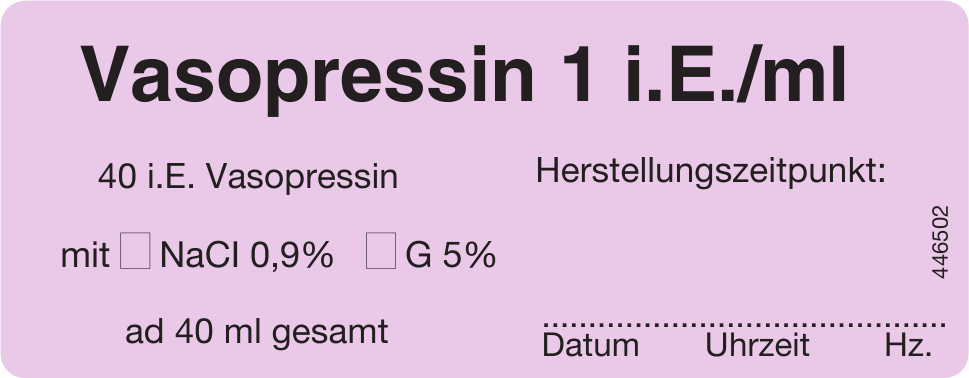The height and width of the screenshot is (378, 969).
Task: Click the word 'gesamt' in bottom line
Action: click(x=330, y=334)
